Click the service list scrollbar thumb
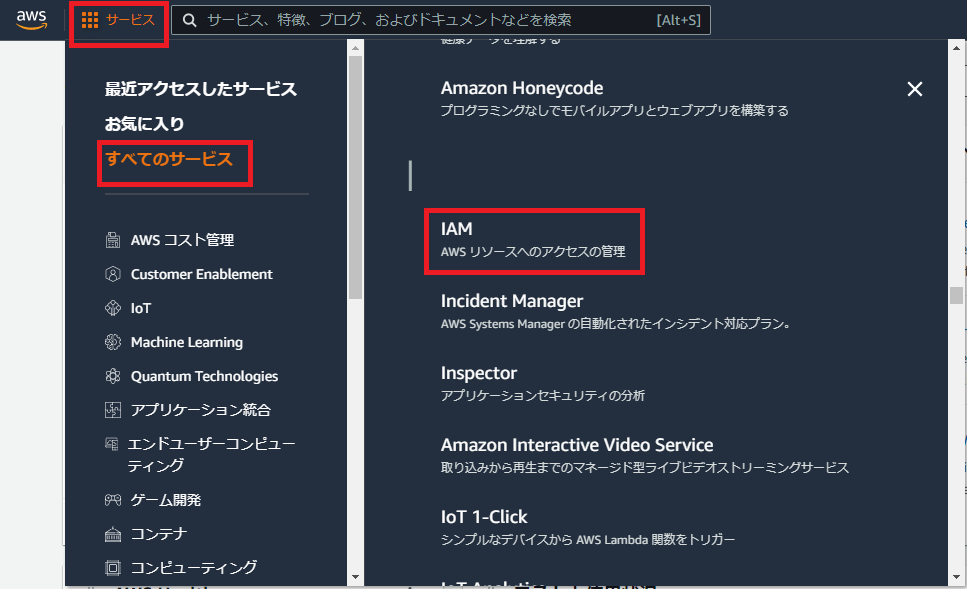Viewport: 967px width, 589px height. tap(956, 296)
